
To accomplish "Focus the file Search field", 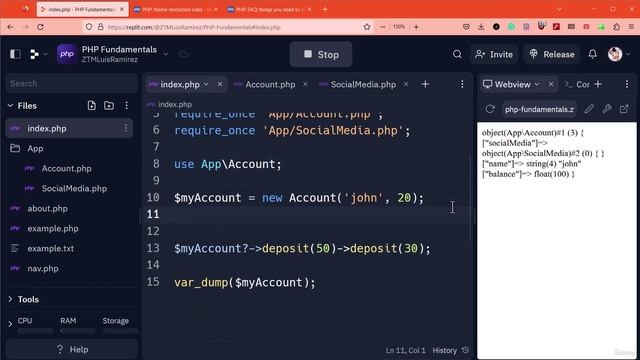I will click(72, 84).
